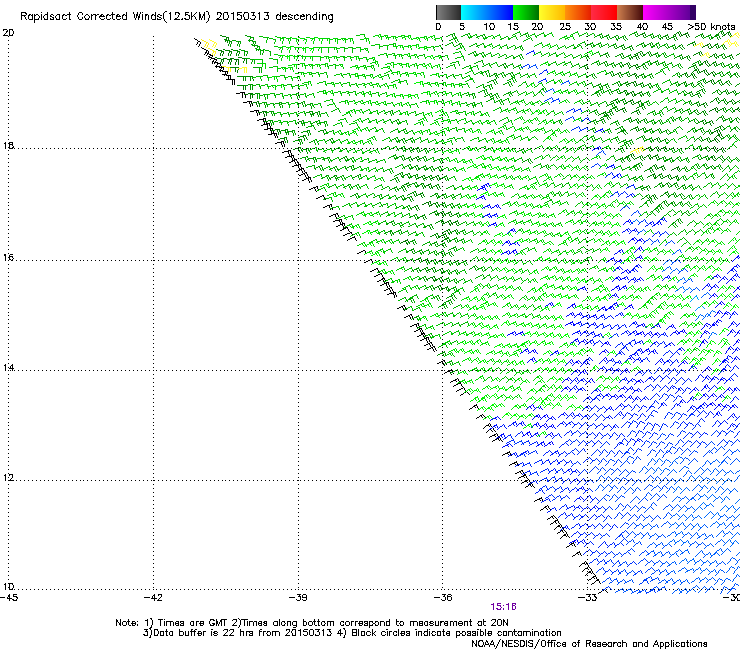Click the gray 0-5 knots color swatch
Screen dimensions: 740x650
448,12
